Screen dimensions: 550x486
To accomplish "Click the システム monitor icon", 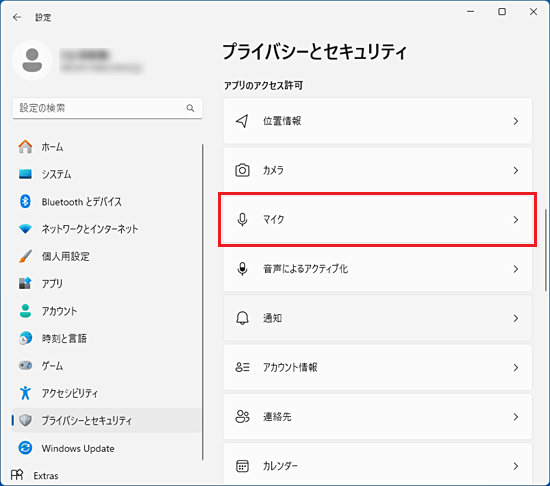I will (x=25, y=174).
